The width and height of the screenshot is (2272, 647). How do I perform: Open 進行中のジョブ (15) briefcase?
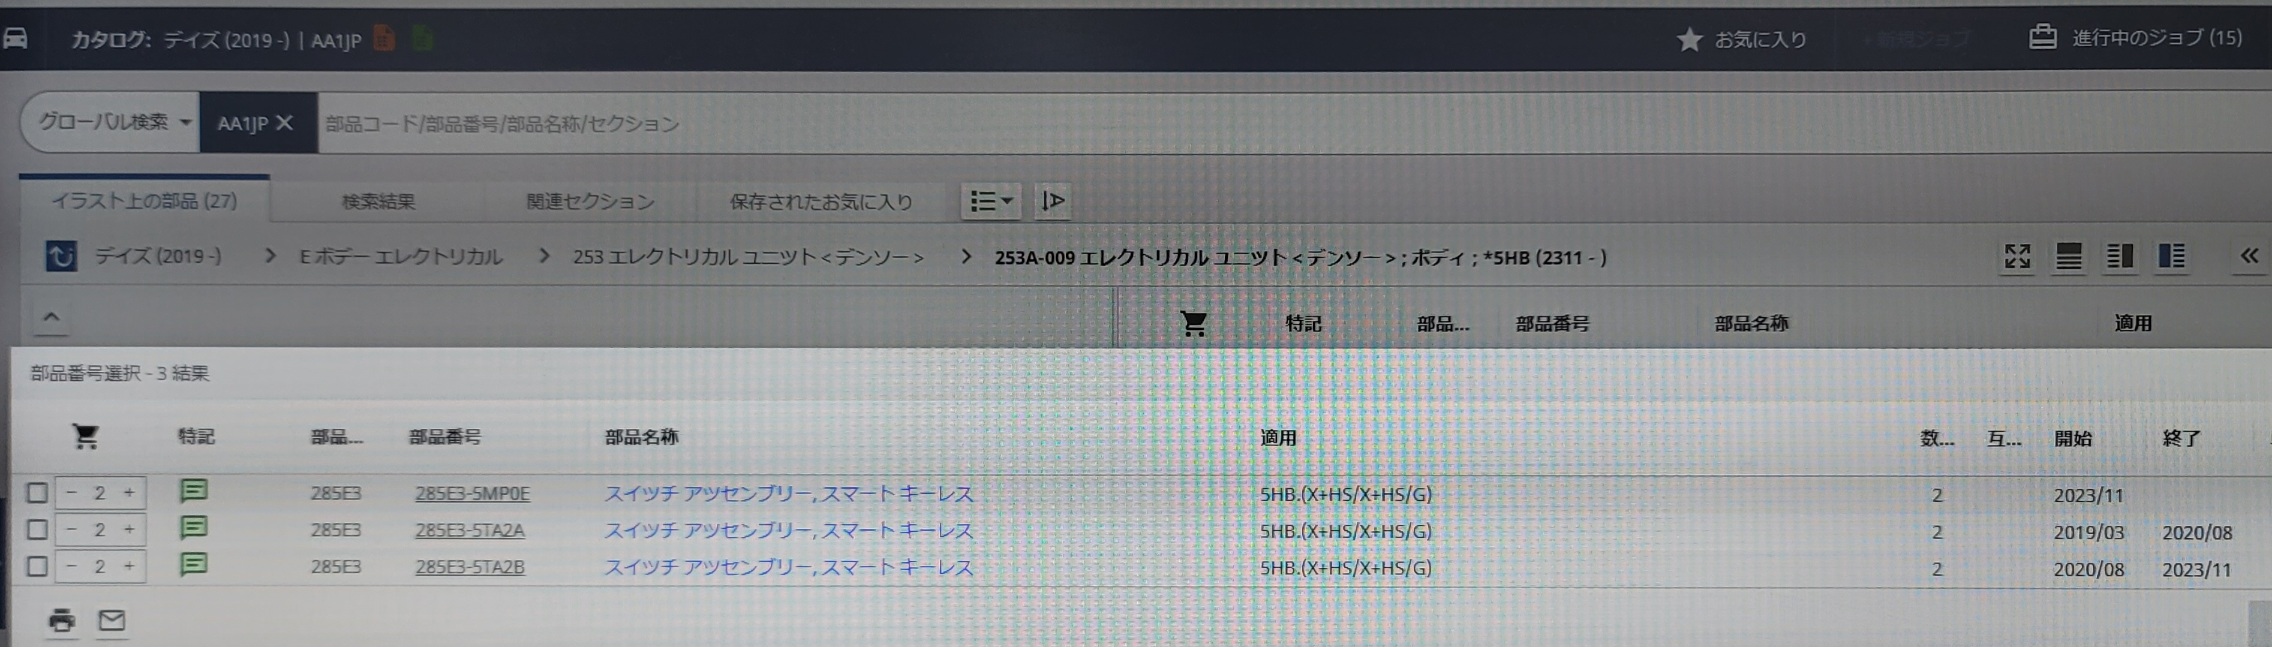(x=2042, y=37)
